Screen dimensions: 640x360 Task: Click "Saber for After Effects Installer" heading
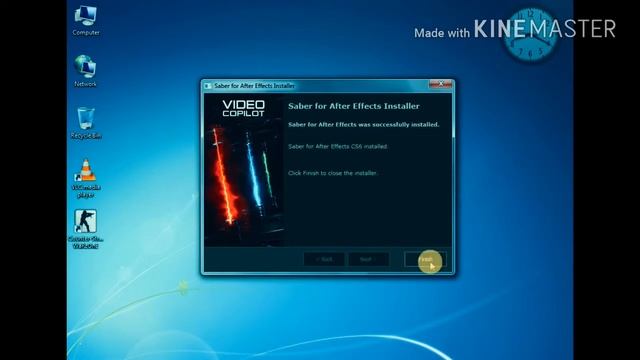pyautogui.click(x=354, y=106)
